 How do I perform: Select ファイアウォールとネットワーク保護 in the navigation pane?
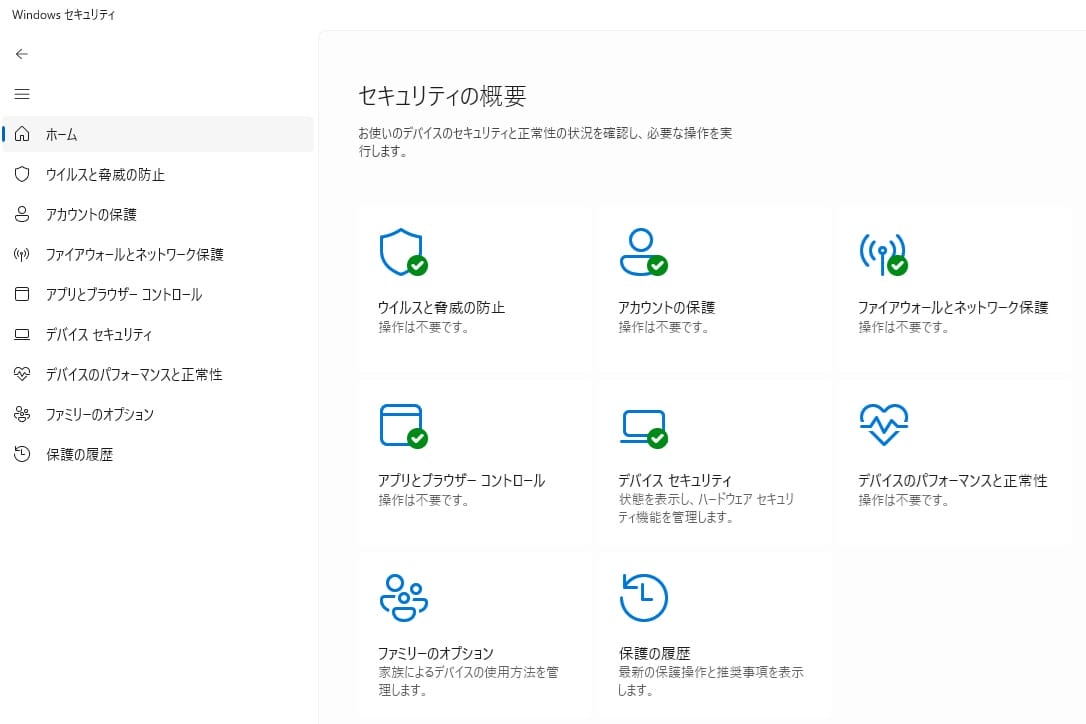pos(158,254)
